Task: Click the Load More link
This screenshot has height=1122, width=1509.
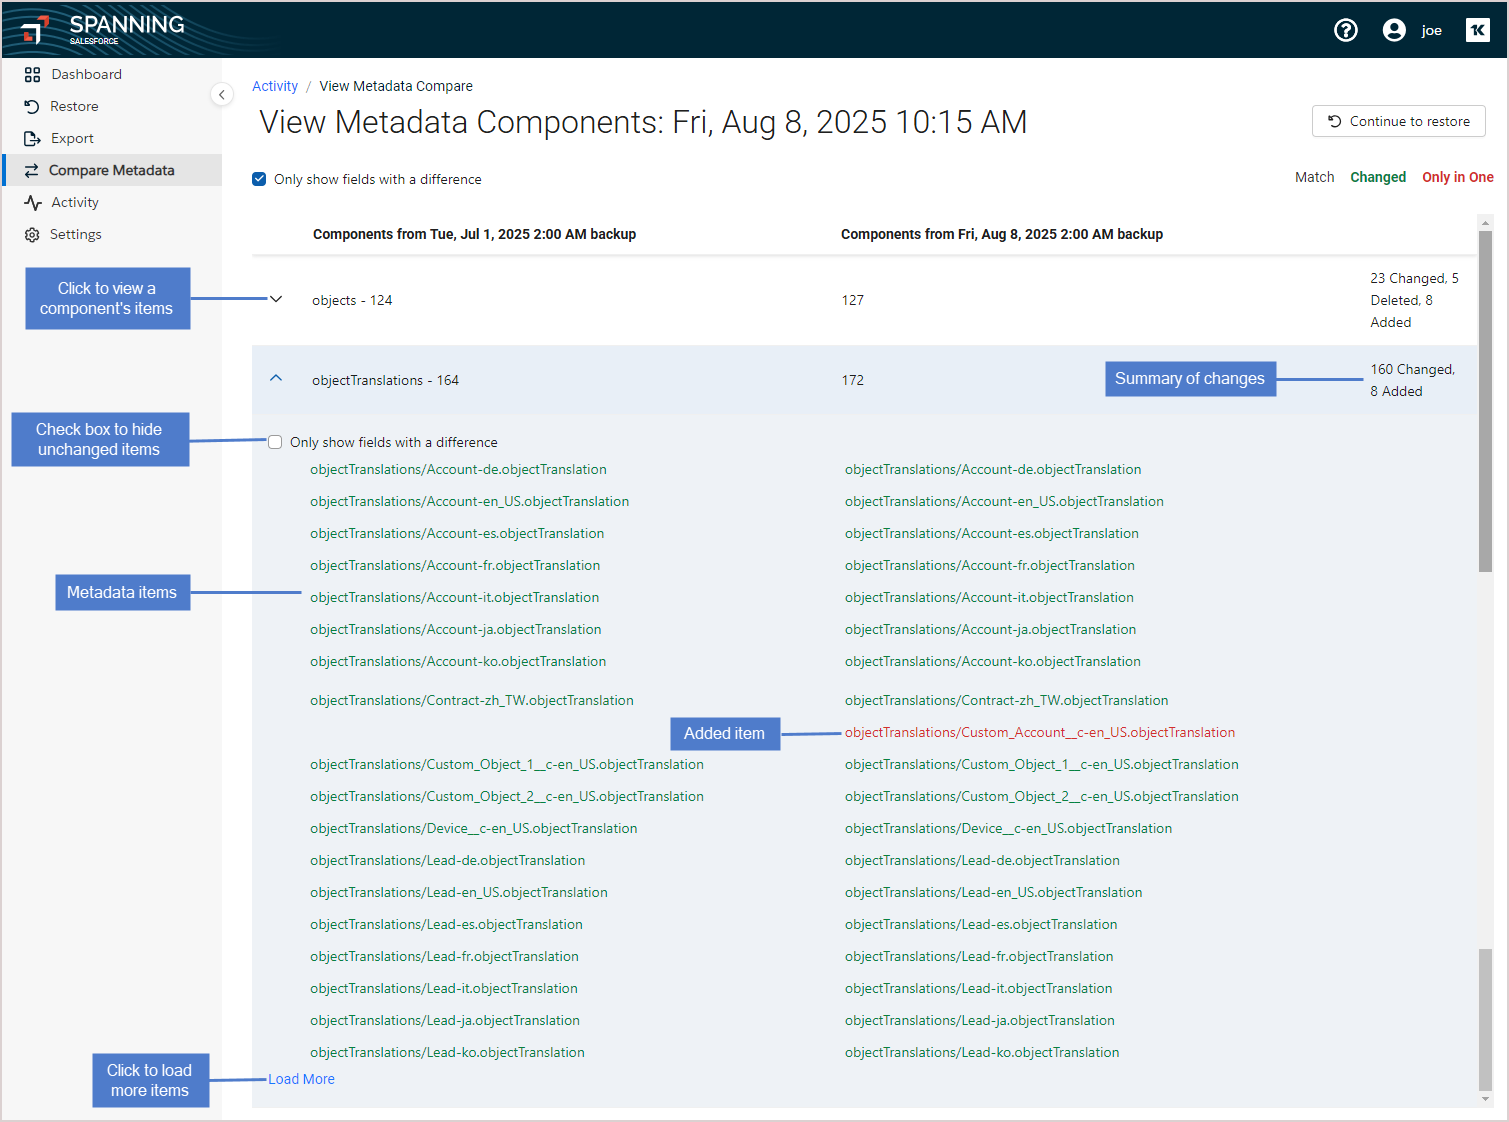Action: 301,1079
